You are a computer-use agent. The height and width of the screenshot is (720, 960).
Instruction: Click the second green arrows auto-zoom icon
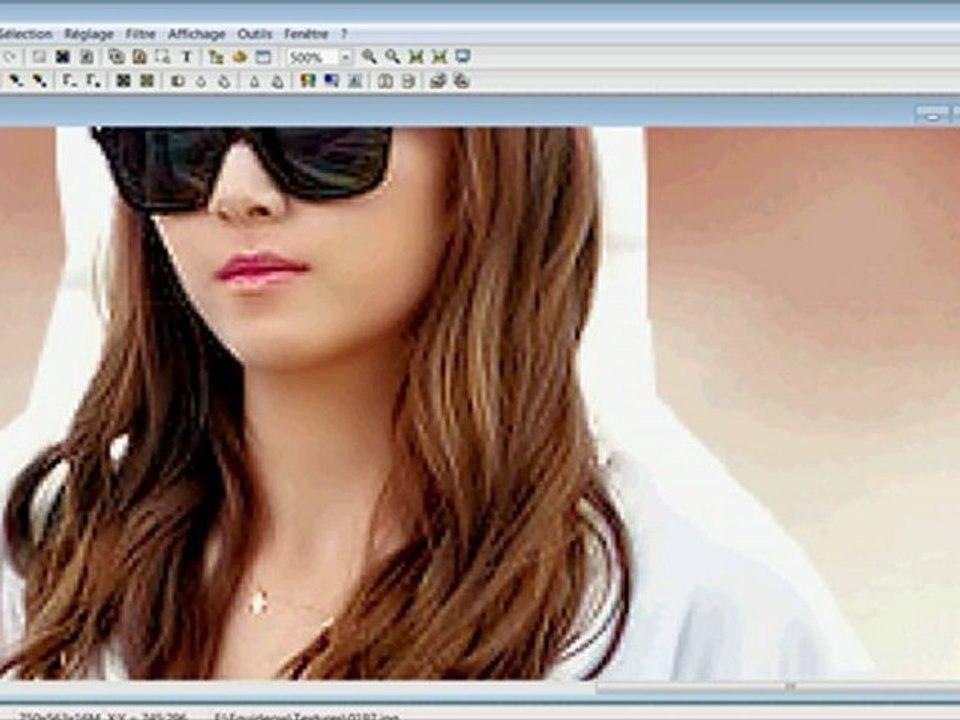pos(440,58)
